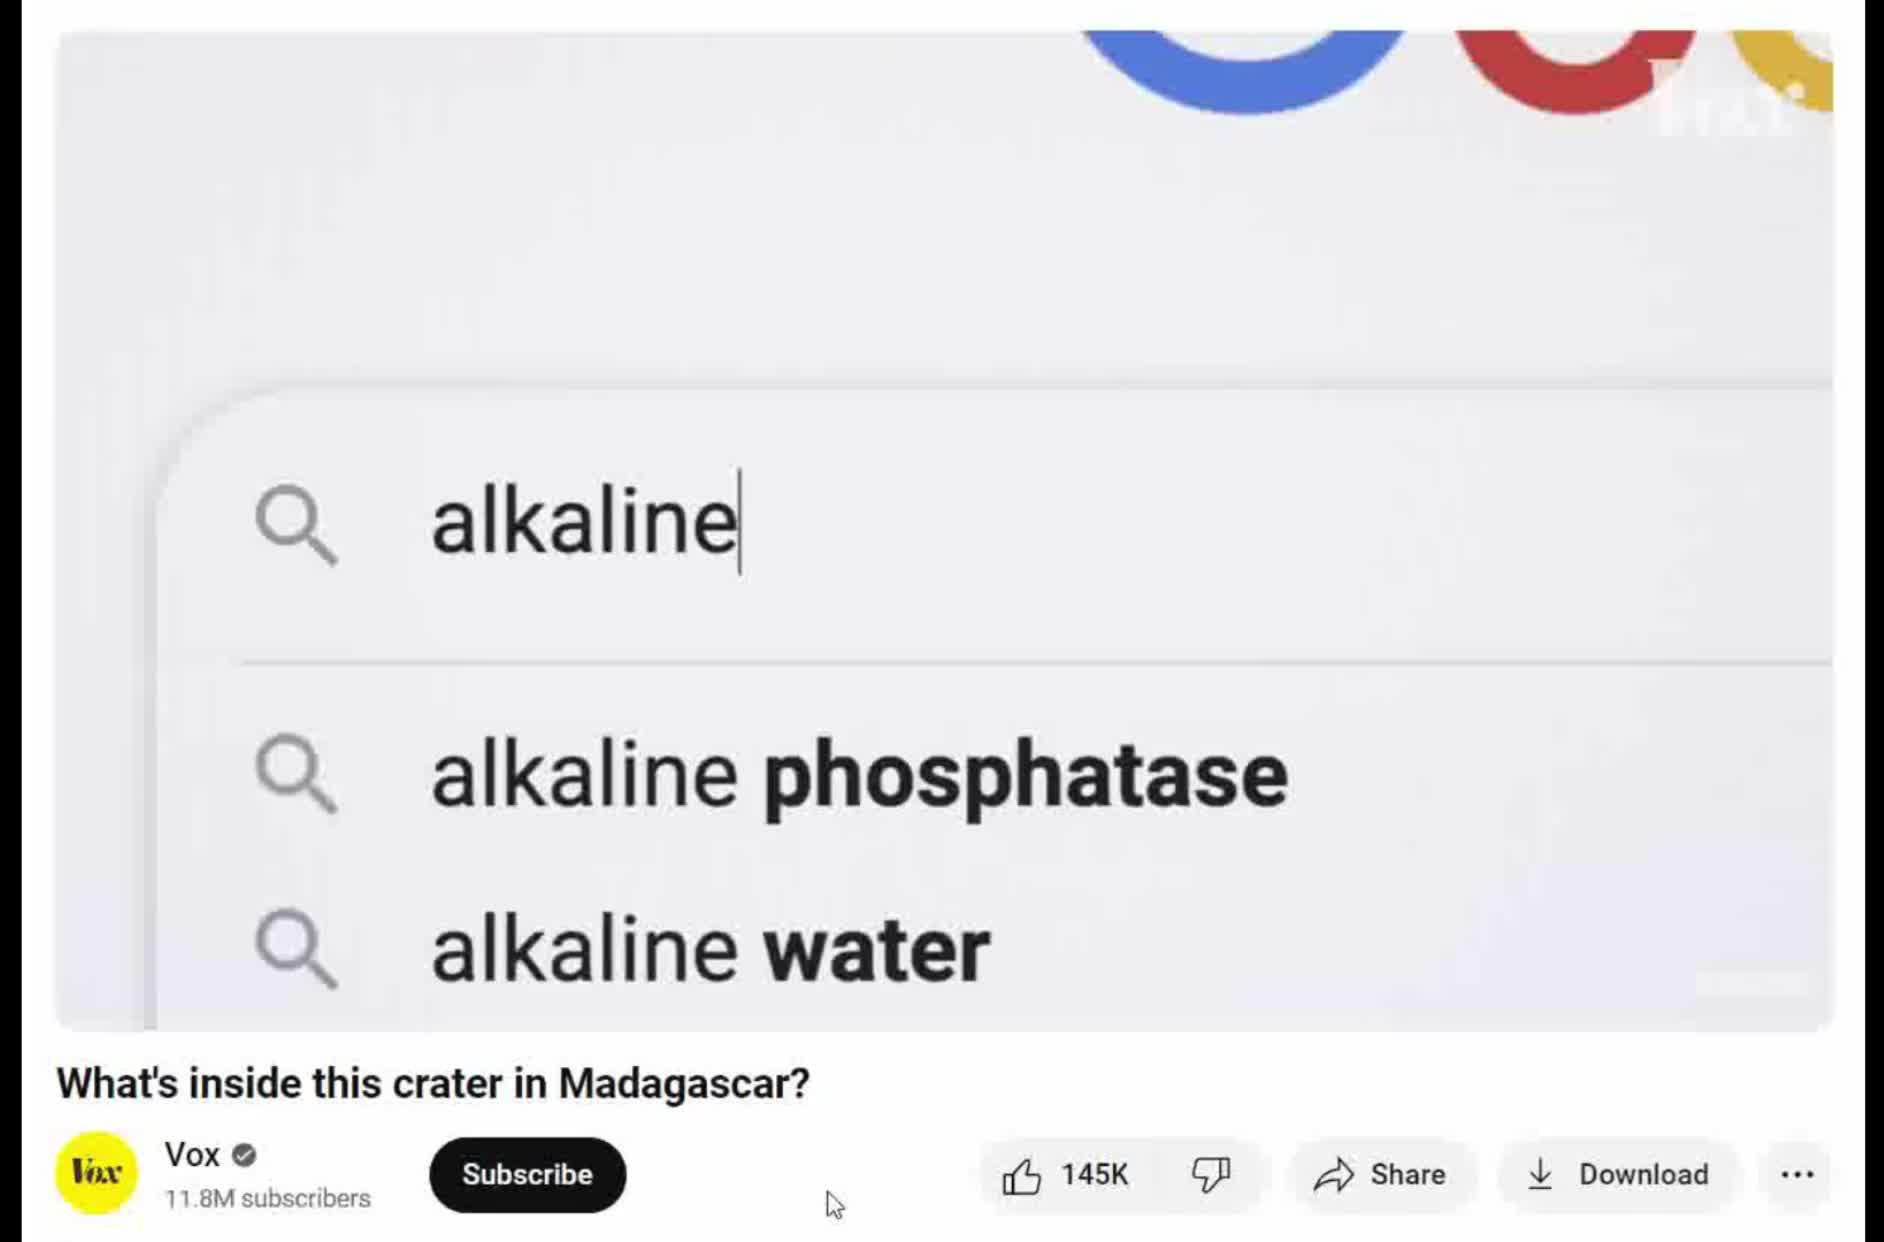The height and width of the screenshot is (1242, 1884).
Task: Select the 'alkaline water' suggestion text
Action: pos(710,950)
